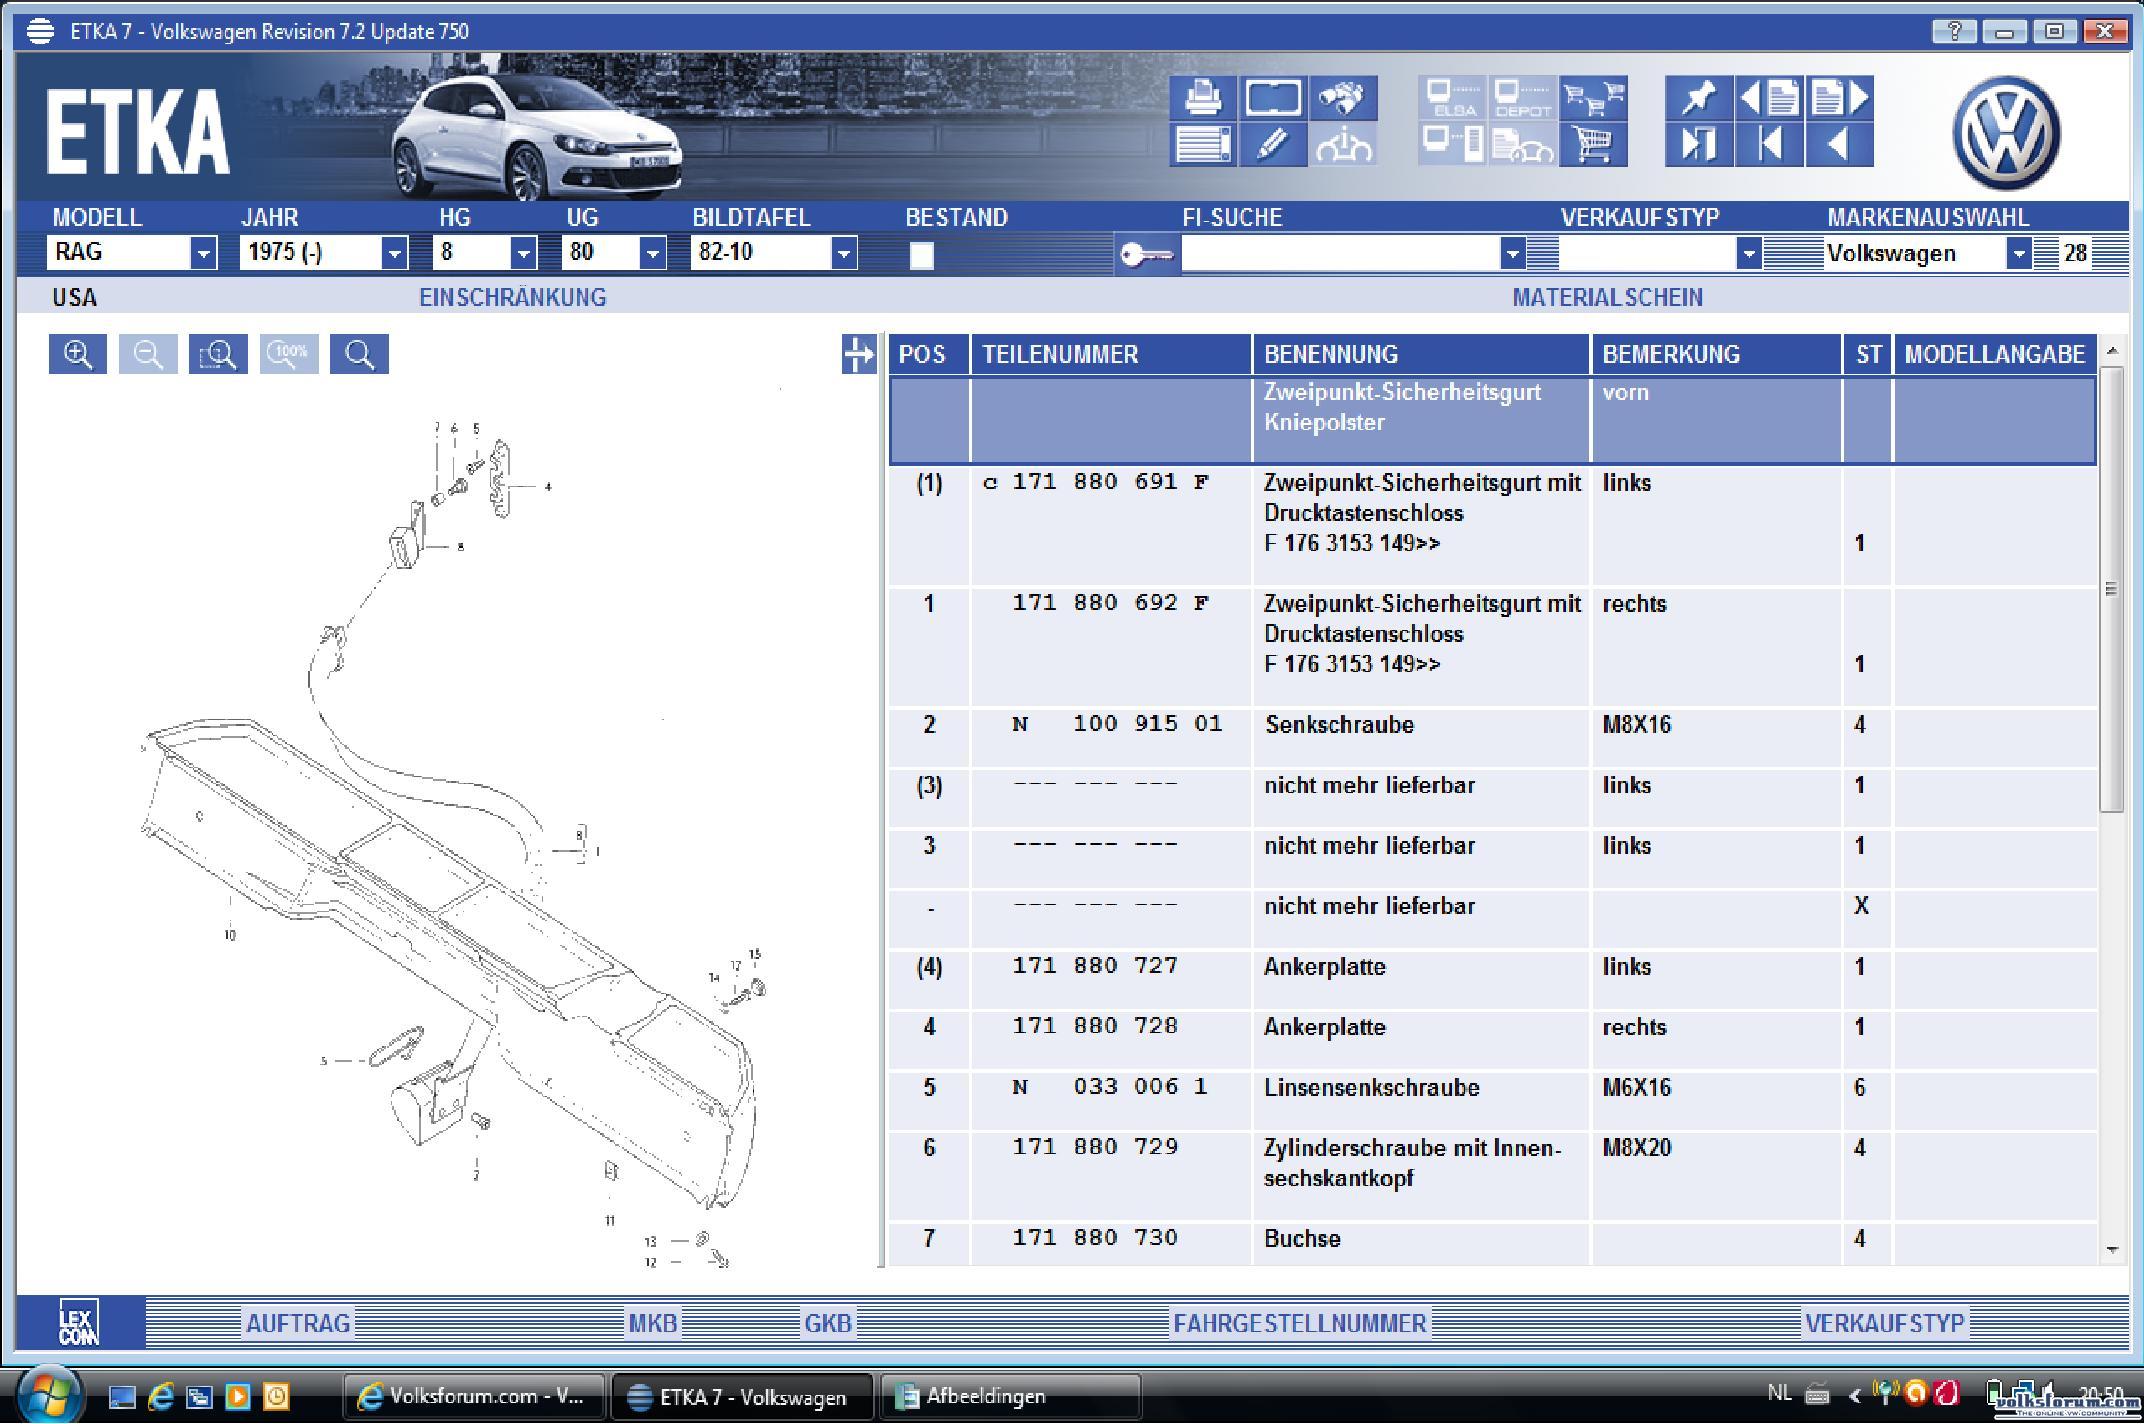Image resolution: width=2144 pixels, height=1424 pixels.
Task: Click the key icon beside FI-SUCHE
Action: click(1146, 255)
